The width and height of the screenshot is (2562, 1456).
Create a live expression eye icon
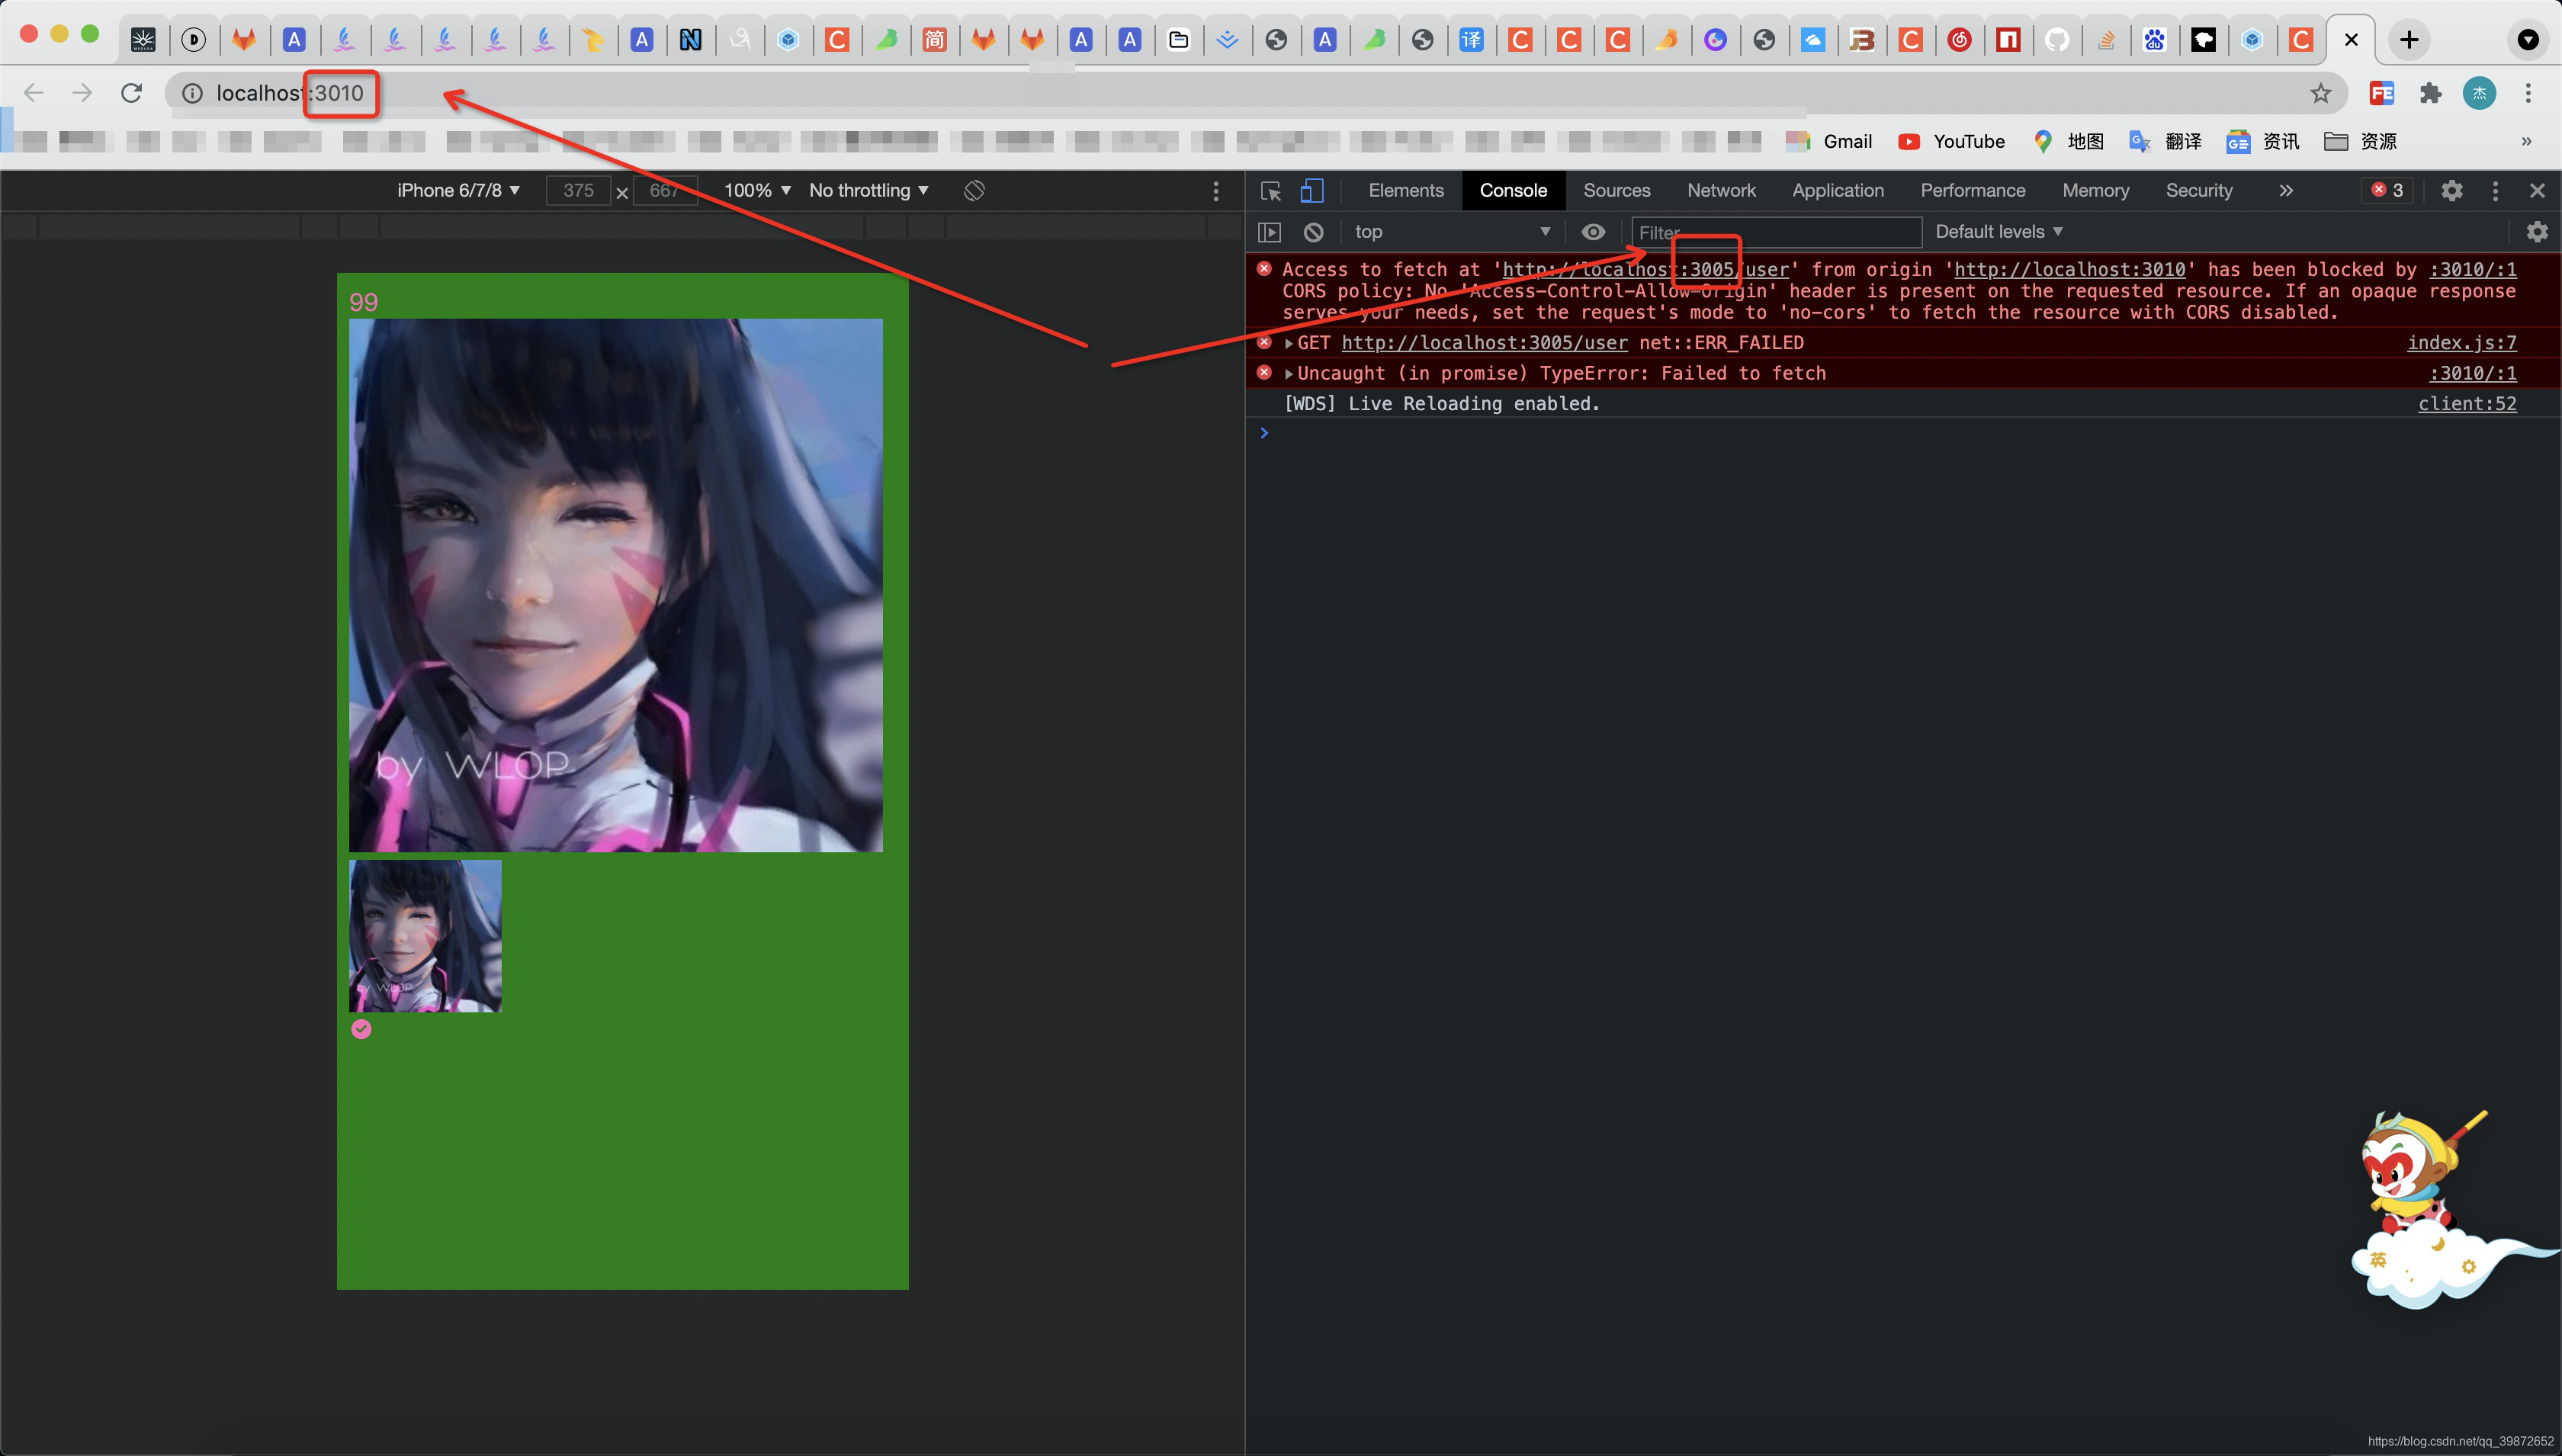(x=1593, y=232)
